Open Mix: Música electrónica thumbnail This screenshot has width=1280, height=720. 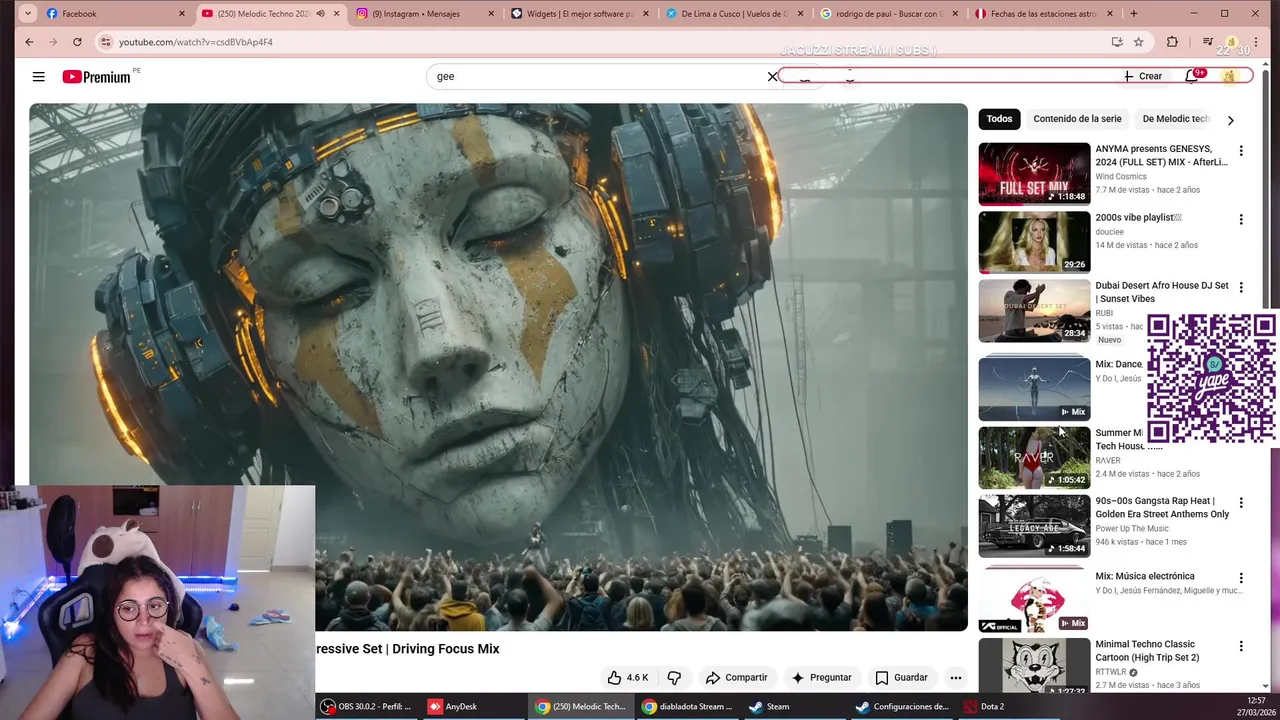click(1034, 601)
